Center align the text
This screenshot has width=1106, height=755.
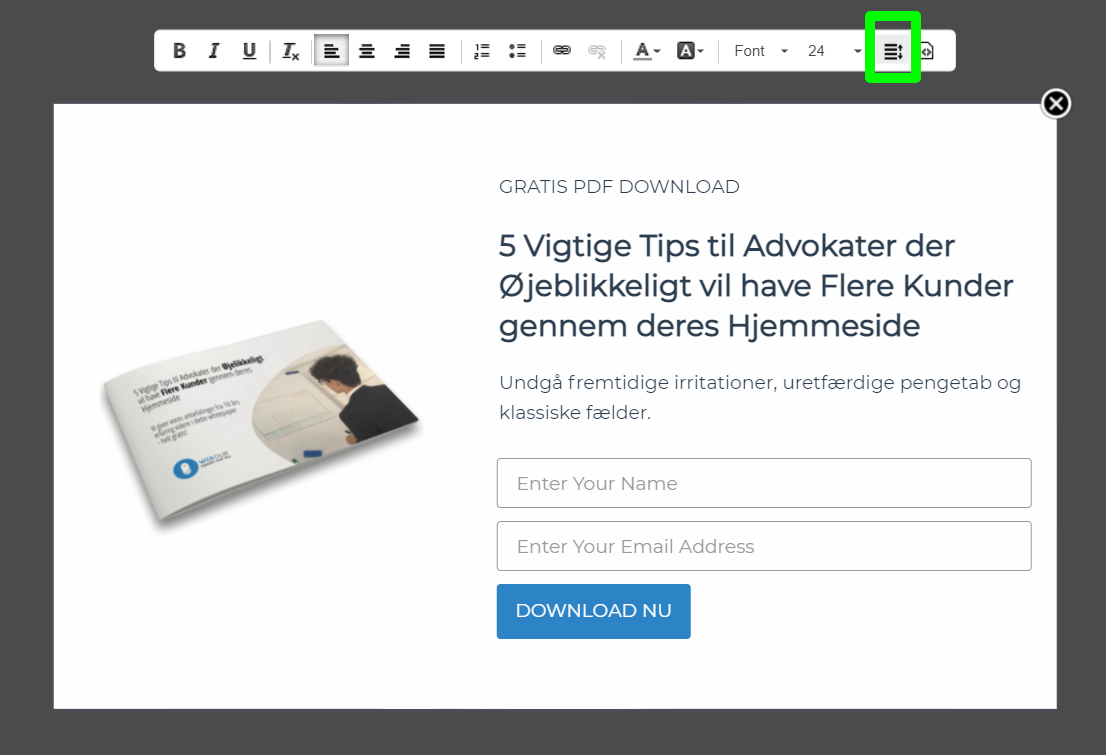pyautogui.click(x=367, y=51)
